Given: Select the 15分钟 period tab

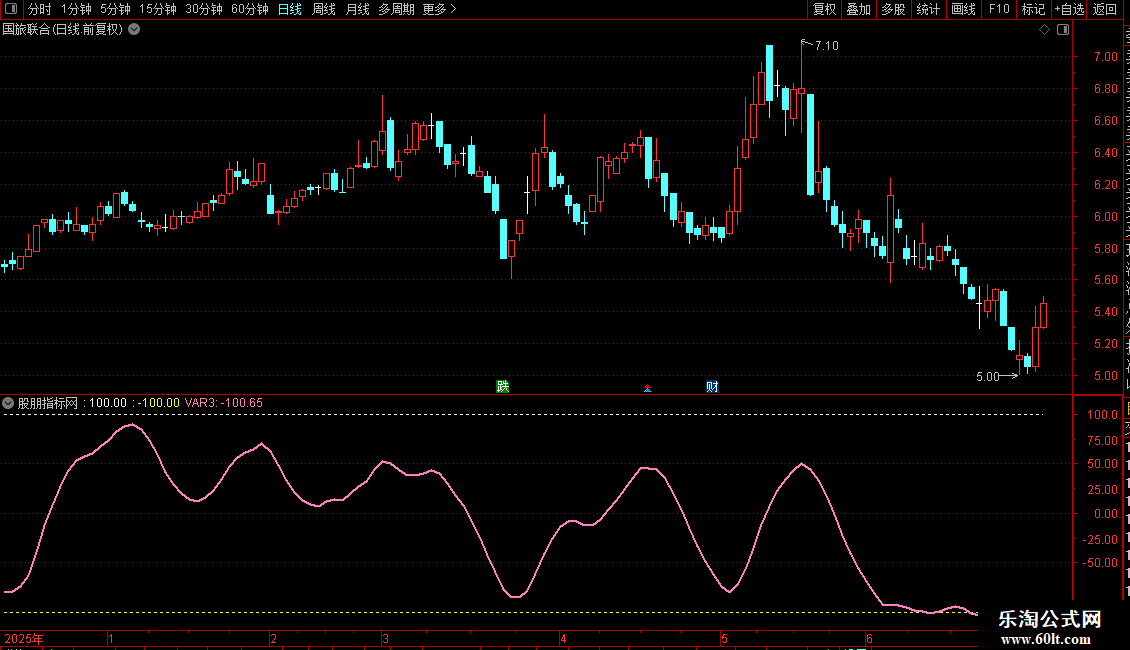Looking at the screenshot, I should pos(157,9).
